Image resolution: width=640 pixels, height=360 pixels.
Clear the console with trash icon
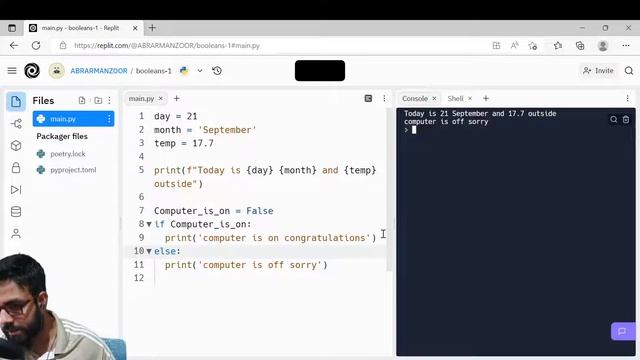626,119
